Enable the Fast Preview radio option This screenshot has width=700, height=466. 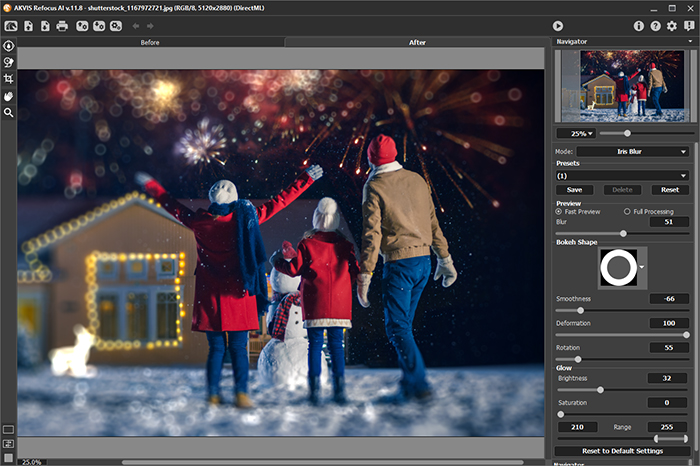560,211
